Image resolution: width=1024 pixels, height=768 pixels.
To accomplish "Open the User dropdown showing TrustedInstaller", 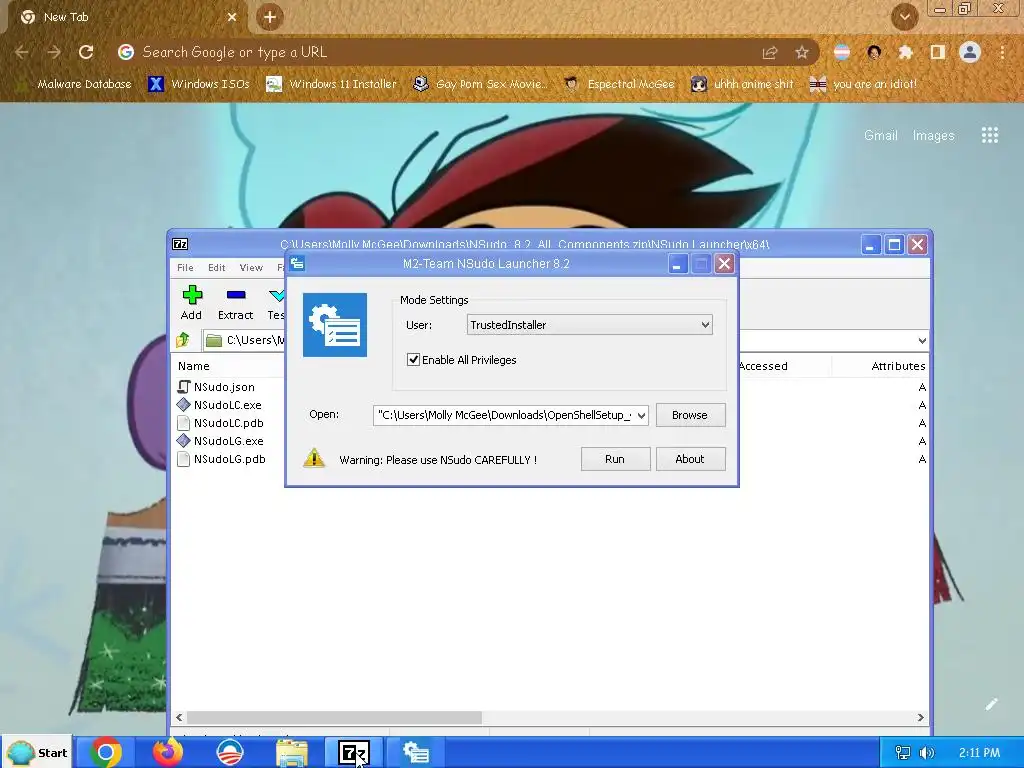I will pos(589,325).
